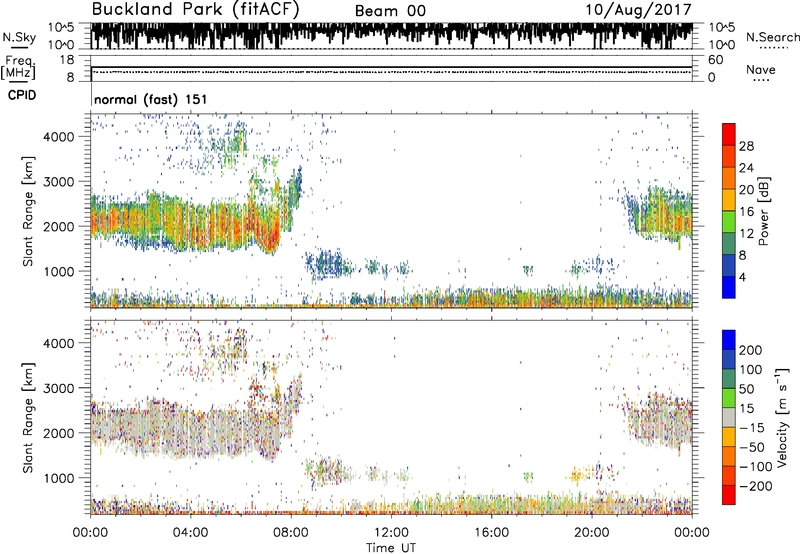Click the '3000' tick on power panel
The width and height of the screenshot is (800, 554).
coord(59,181)
